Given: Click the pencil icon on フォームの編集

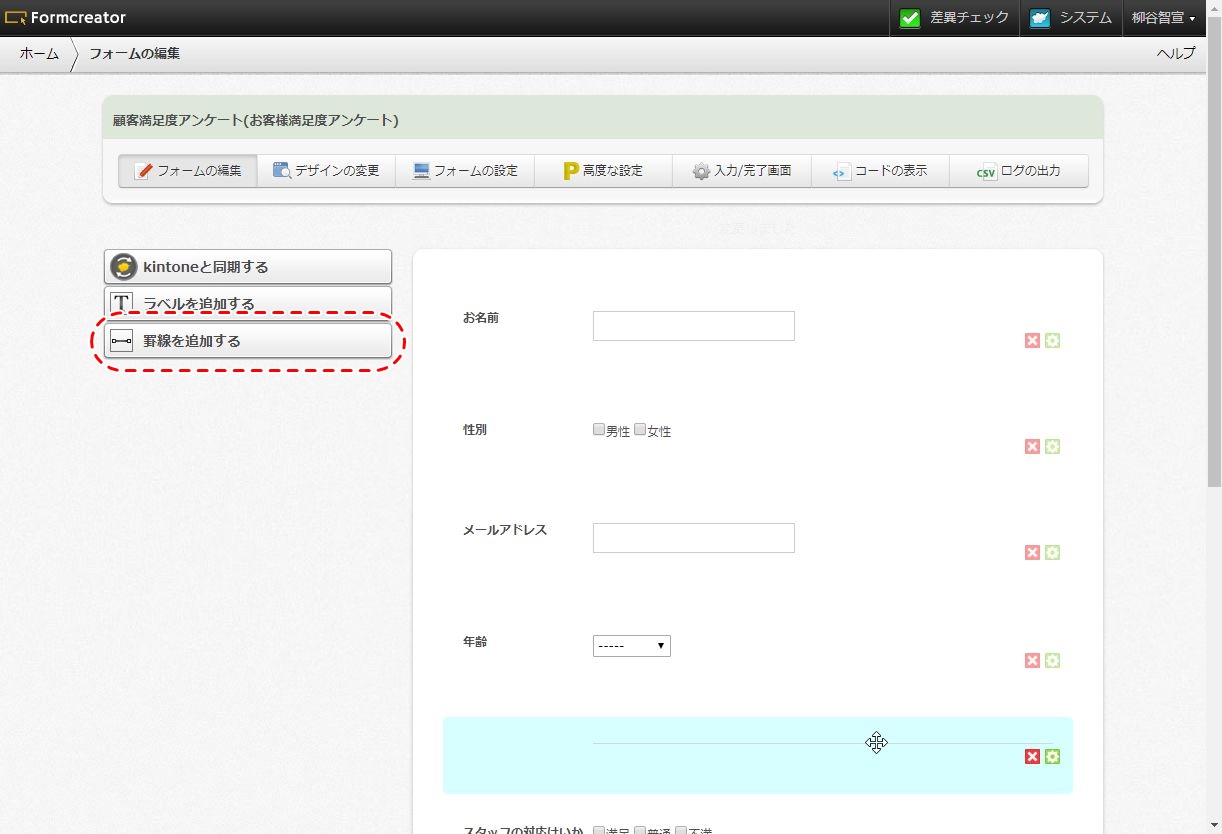Looking at the screenshot, I should pyautogui.click(x=143, y=171).
